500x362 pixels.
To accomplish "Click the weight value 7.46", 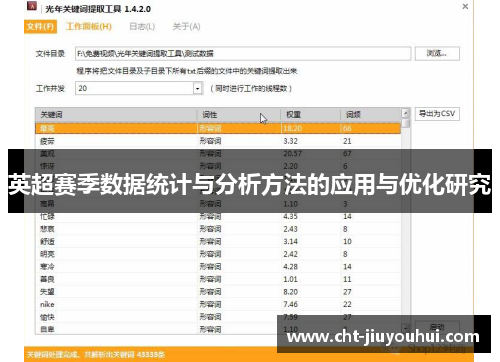I will pyautogui.click(x=290, y=304).
